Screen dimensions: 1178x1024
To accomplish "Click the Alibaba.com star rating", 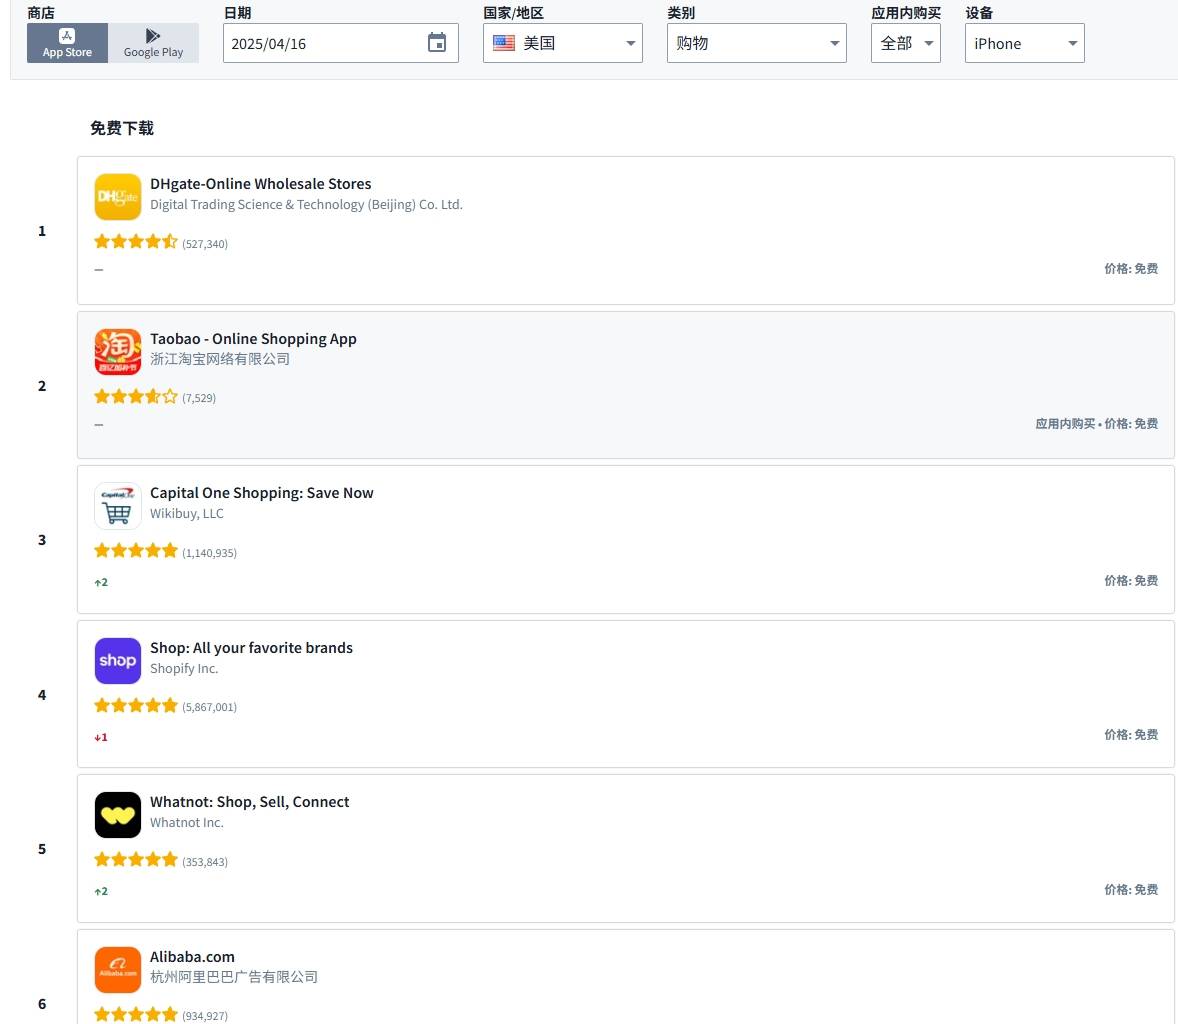I will point(136,1014).
